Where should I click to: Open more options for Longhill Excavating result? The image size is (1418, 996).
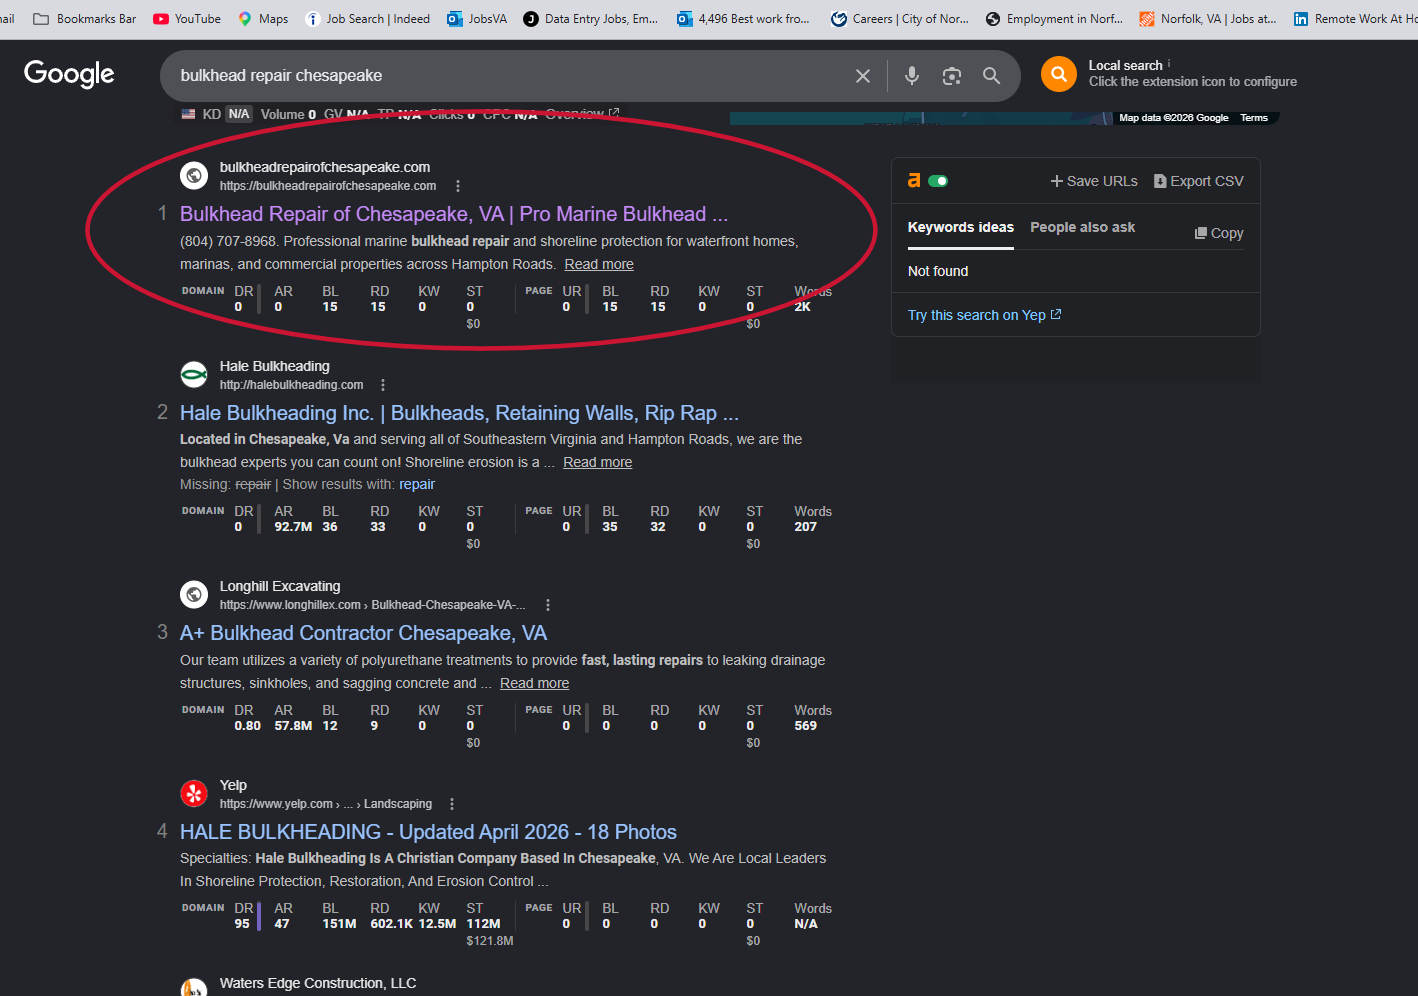pyautogui.click(x=548, y=605)
